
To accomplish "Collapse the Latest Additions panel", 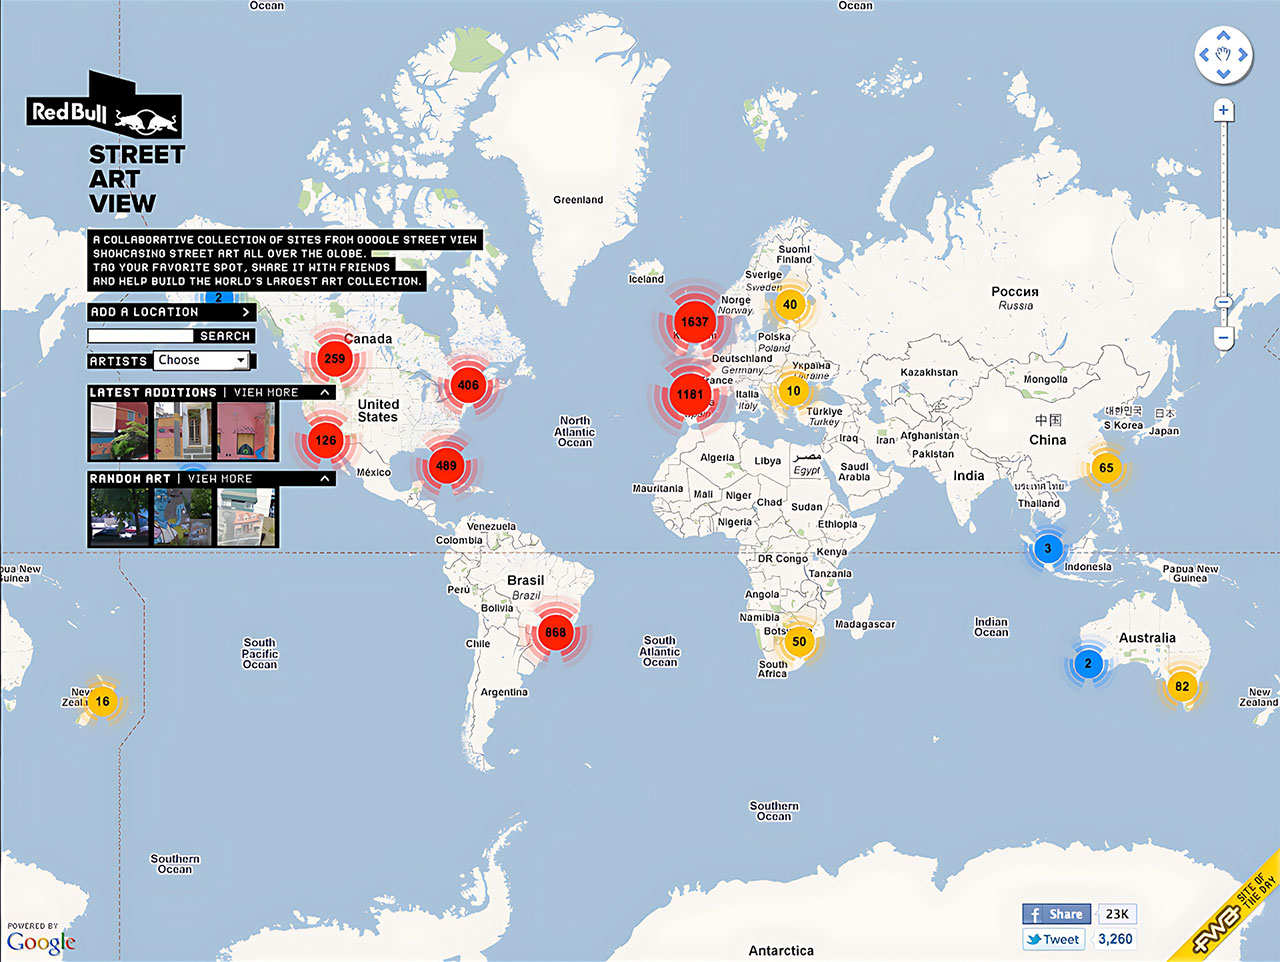I will (325, 393).
